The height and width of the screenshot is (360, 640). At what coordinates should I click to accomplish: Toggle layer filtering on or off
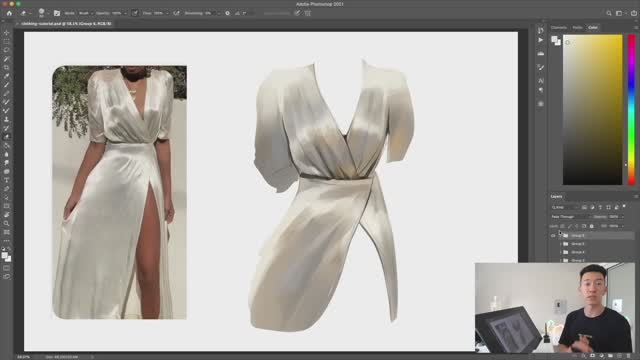click(624, 207)
